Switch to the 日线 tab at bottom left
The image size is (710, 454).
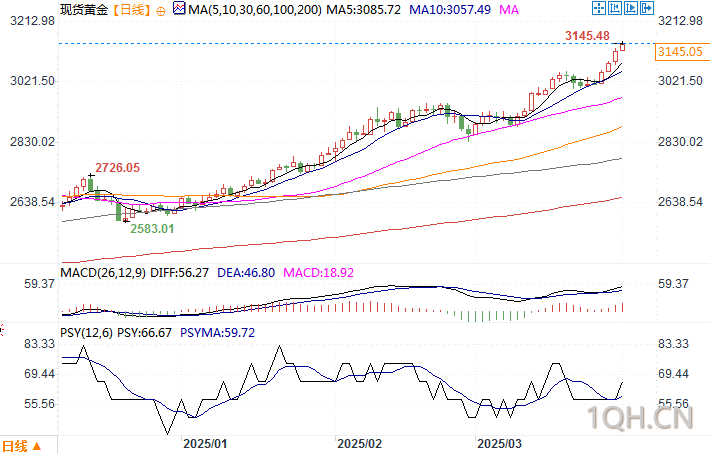[x=14, y=446]
